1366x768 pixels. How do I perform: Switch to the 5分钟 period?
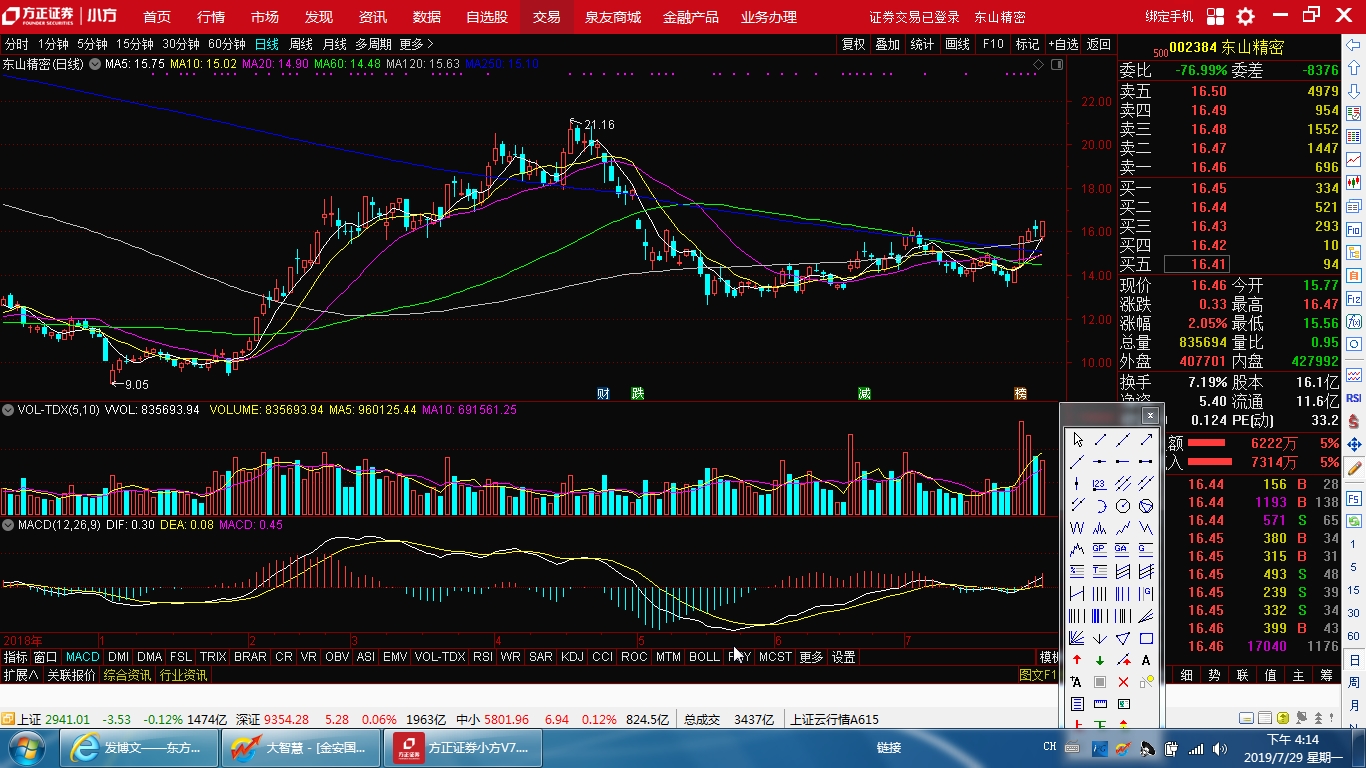pos(92,44)
